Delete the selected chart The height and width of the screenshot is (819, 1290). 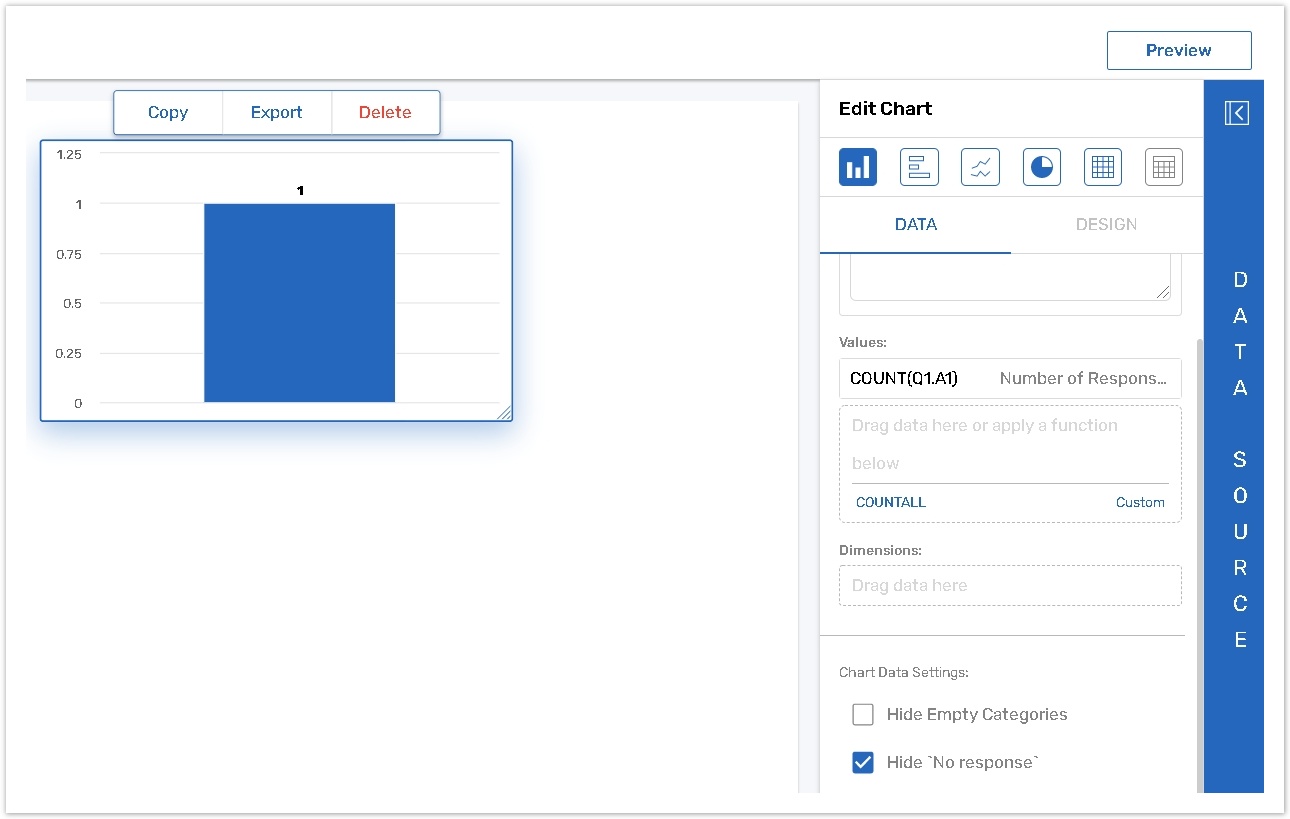coord(385,112)
